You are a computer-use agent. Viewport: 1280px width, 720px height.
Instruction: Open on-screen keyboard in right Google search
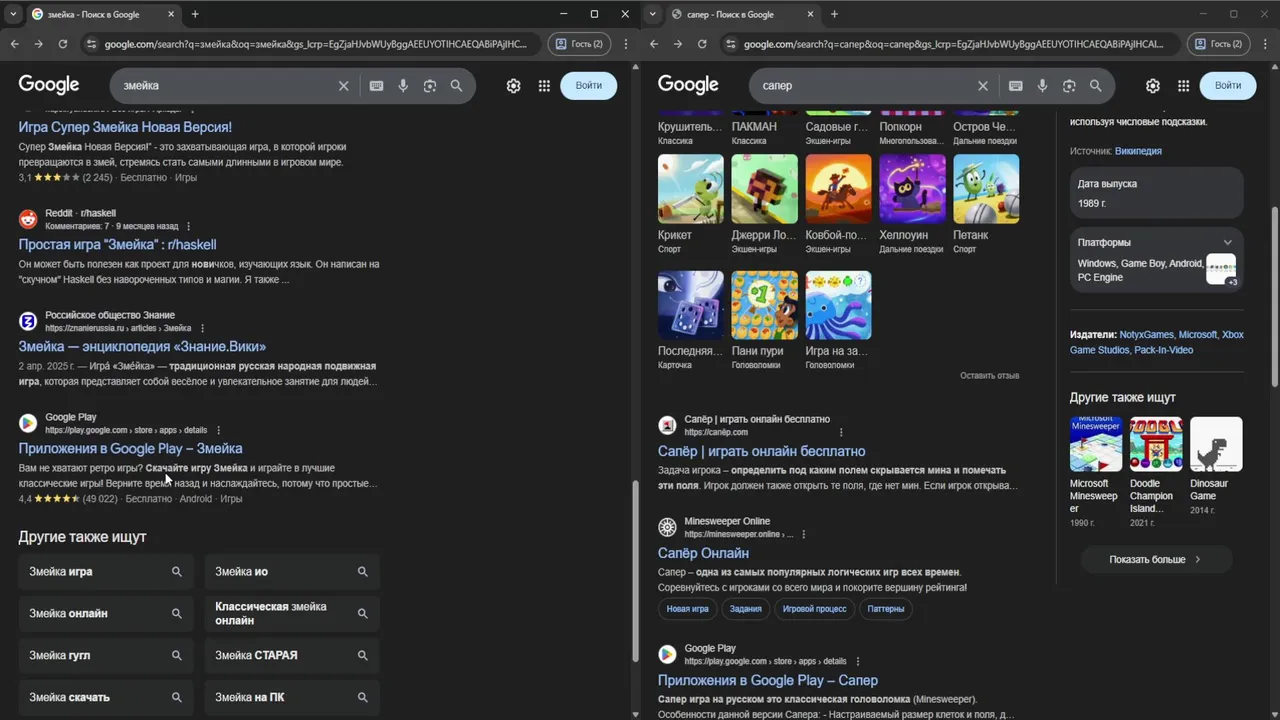pos(1015,86)
